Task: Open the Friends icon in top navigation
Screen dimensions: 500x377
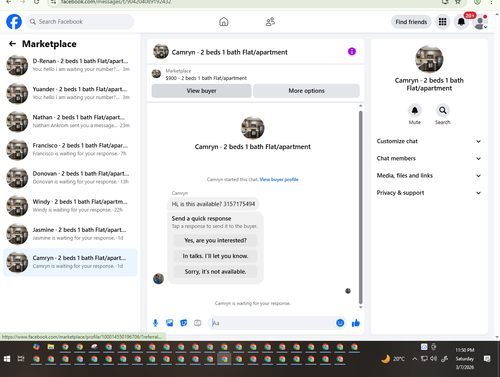Action: coord(270,22)
